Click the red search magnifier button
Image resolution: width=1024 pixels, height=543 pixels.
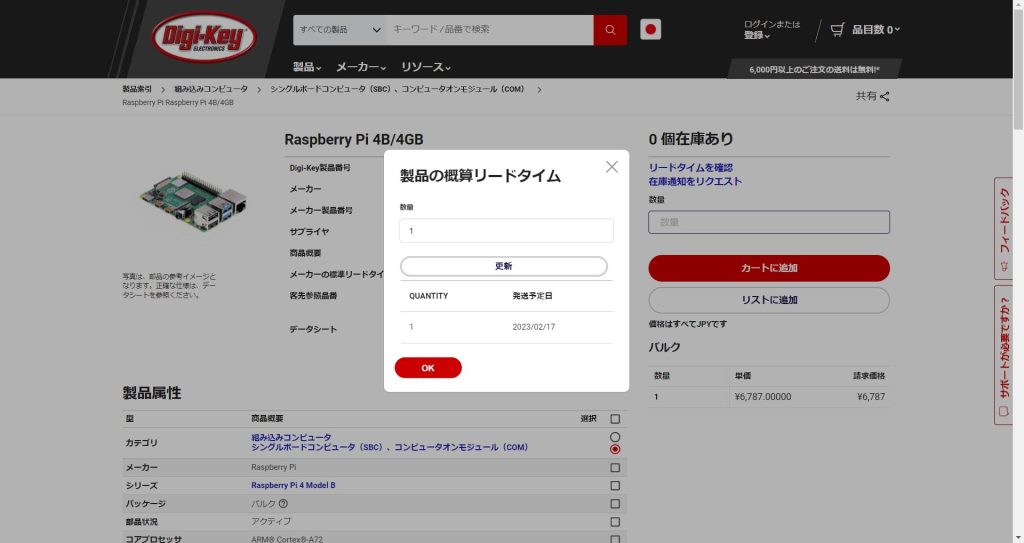pos(610,30)
